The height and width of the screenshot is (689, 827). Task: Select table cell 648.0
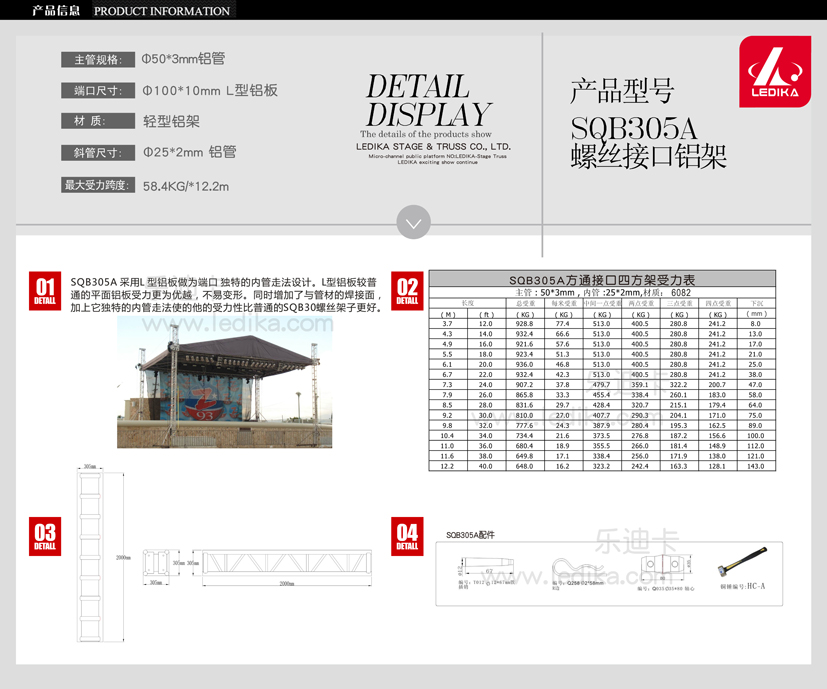(524, 466)
